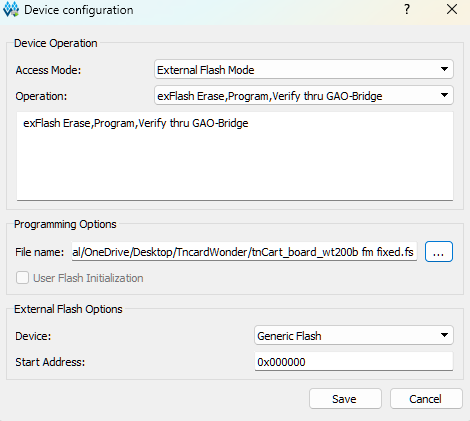
Task: Expand the Operation dropdown list
Action: [304, 95]
